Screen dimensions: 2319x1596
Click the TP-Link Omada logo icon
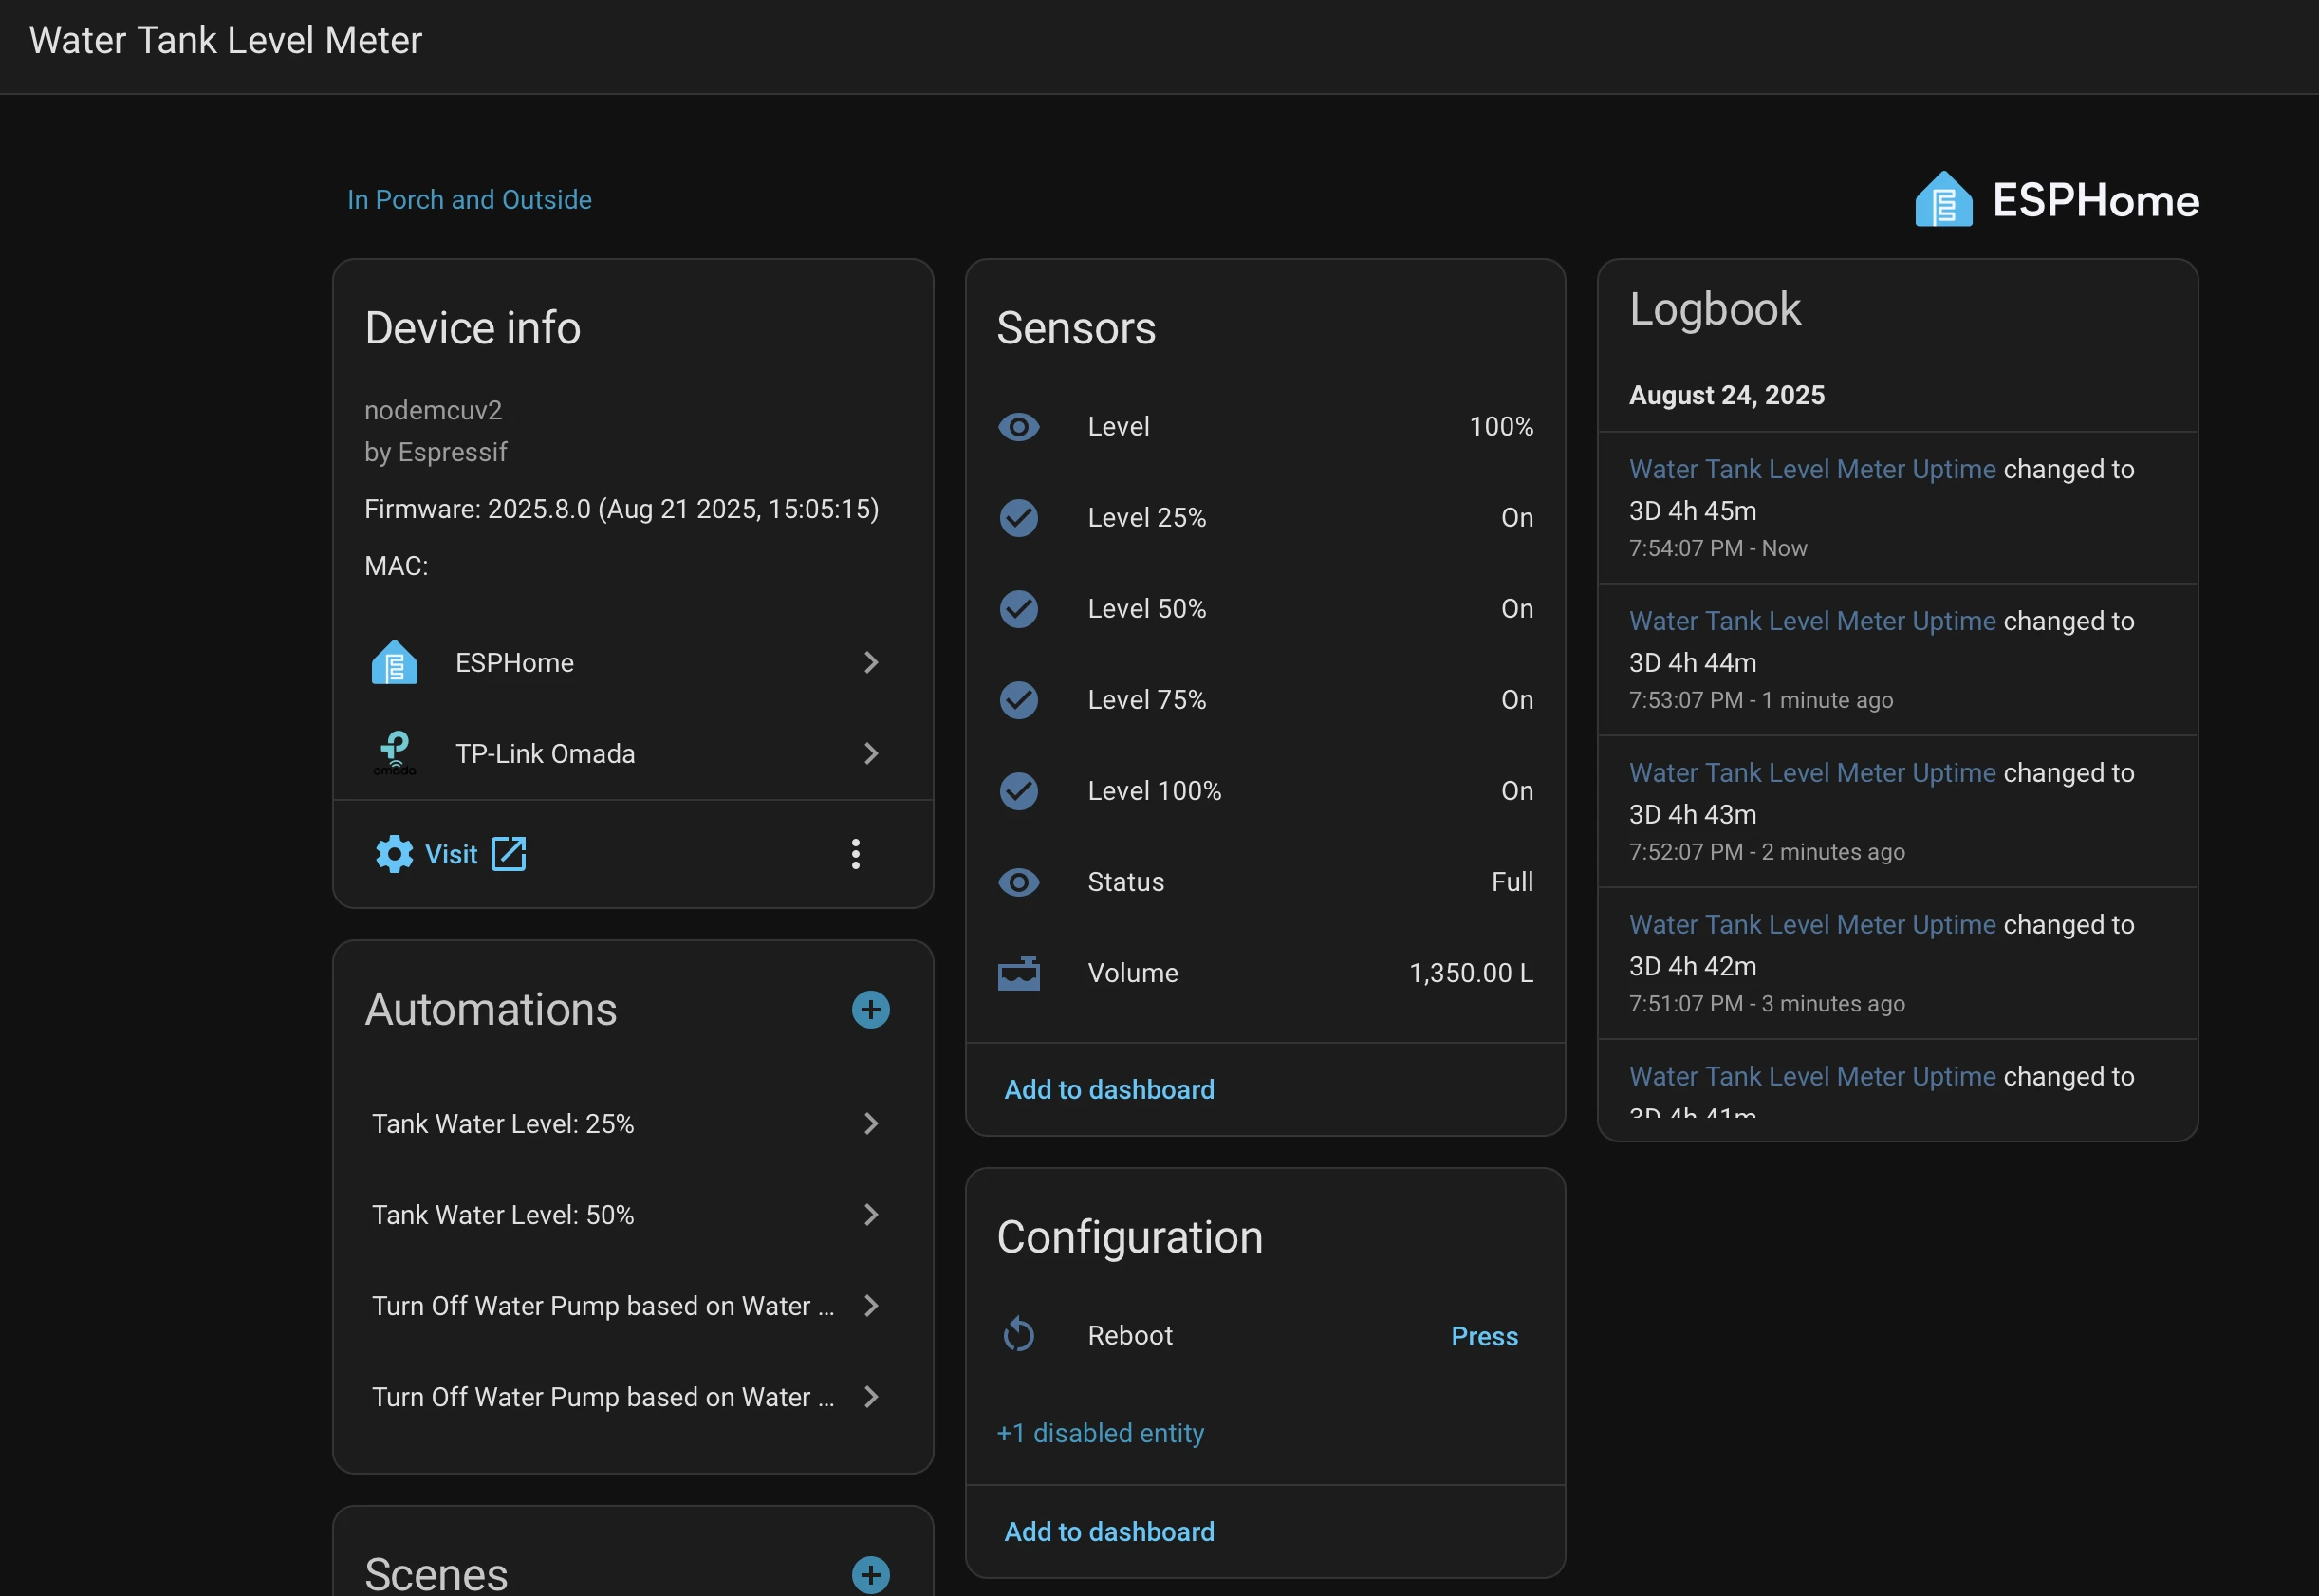[394, 753]
